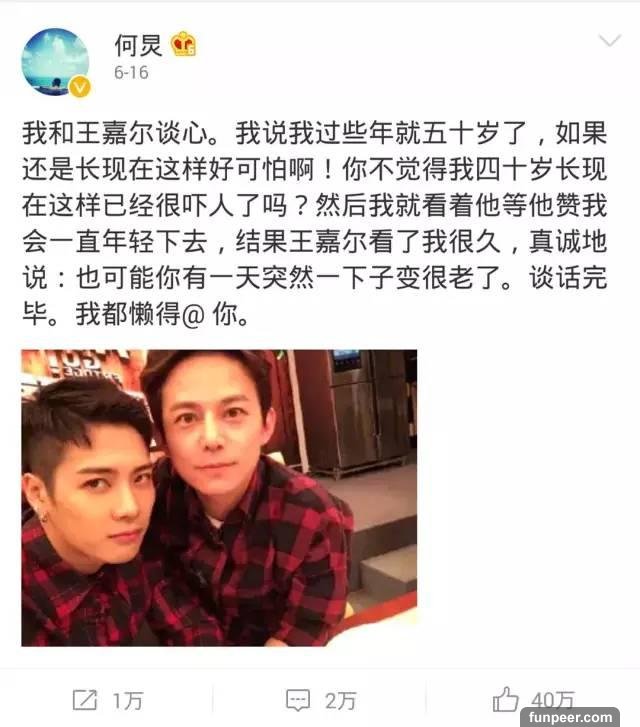Open the attached selfie photo
The height and width of the screenshot is (727, 640).
tap(219, 497)
